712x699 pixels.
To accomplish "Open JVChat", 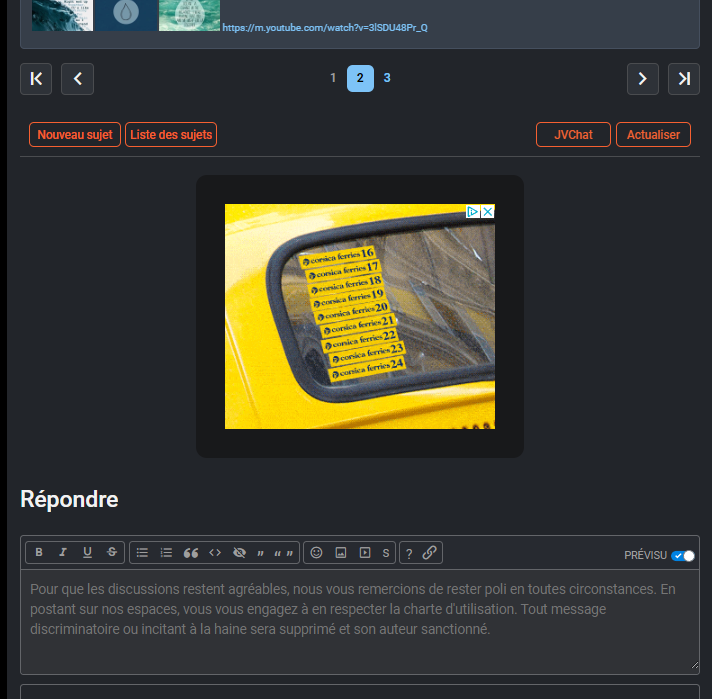I will tap(573, 134).
